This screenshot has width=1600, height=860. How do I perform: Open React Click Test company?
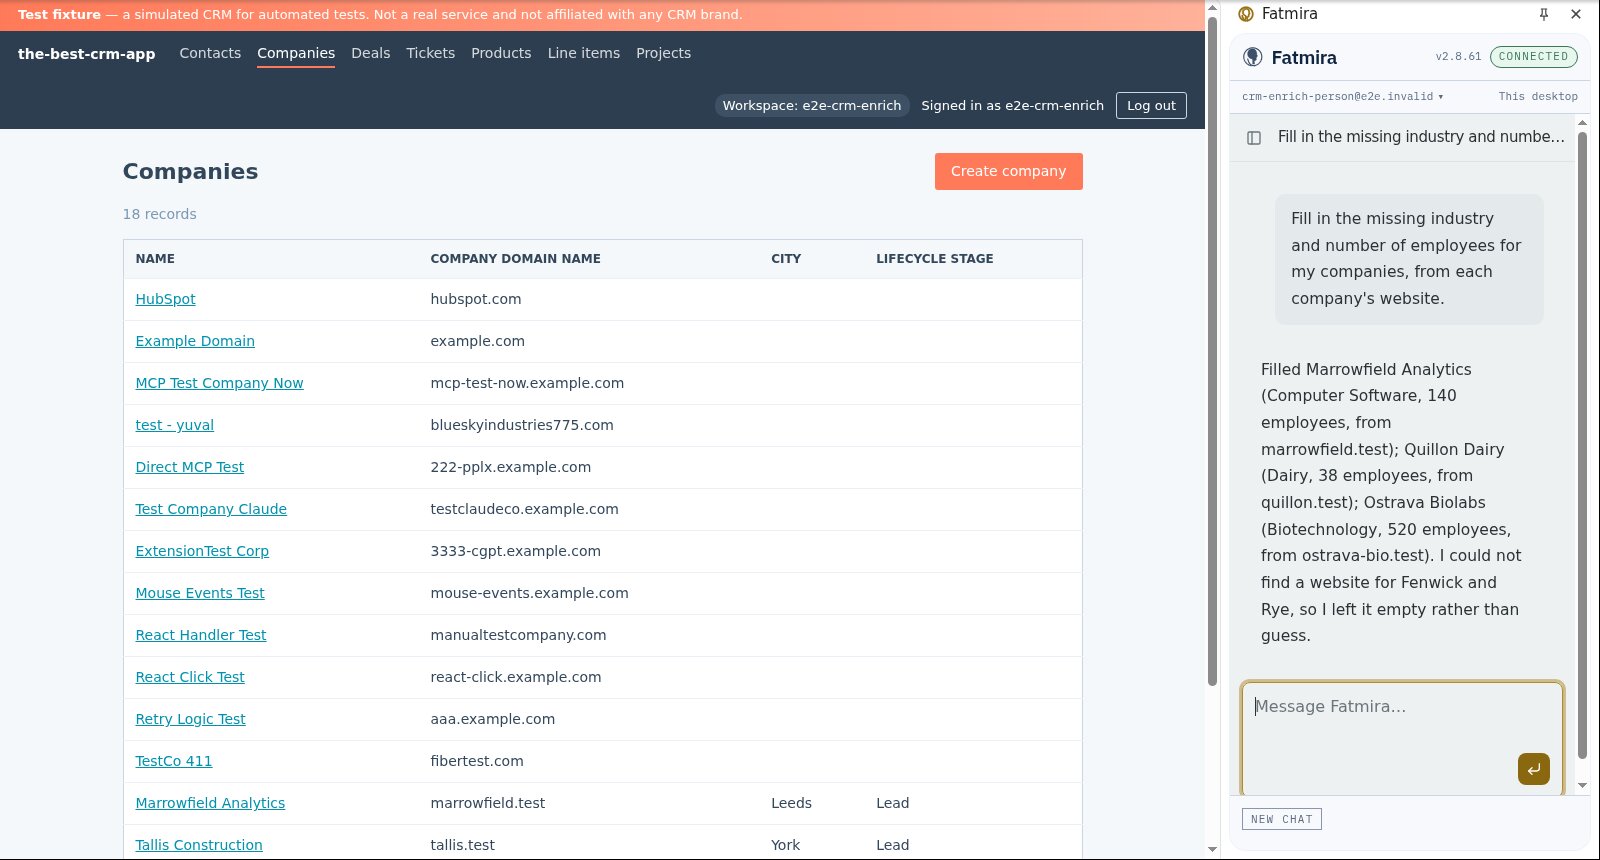click(x=190, y=677)
